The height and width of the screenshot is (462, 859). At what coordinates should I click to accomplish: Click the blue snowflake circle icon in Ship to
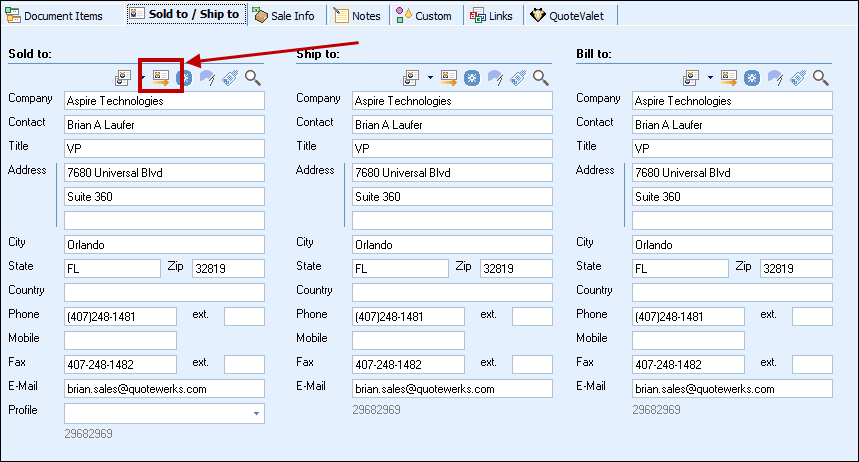(472, 77)
